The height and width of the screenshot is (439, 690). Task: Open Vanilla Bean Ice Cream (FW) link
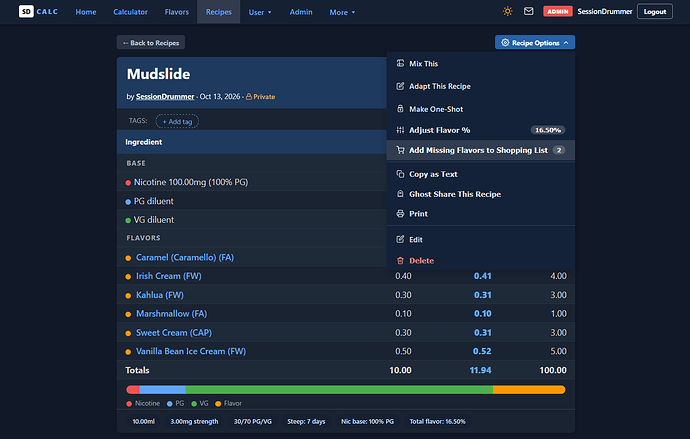[191, 351]
